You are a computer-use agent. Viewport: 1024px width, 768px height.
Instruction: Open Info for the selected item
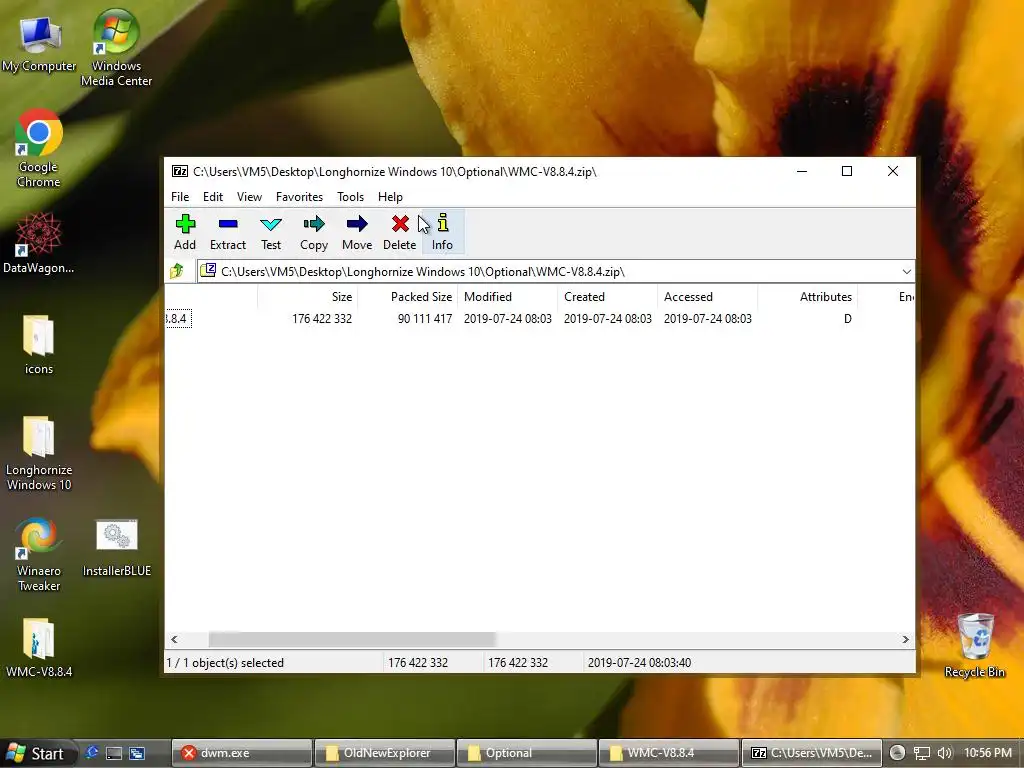442,232
